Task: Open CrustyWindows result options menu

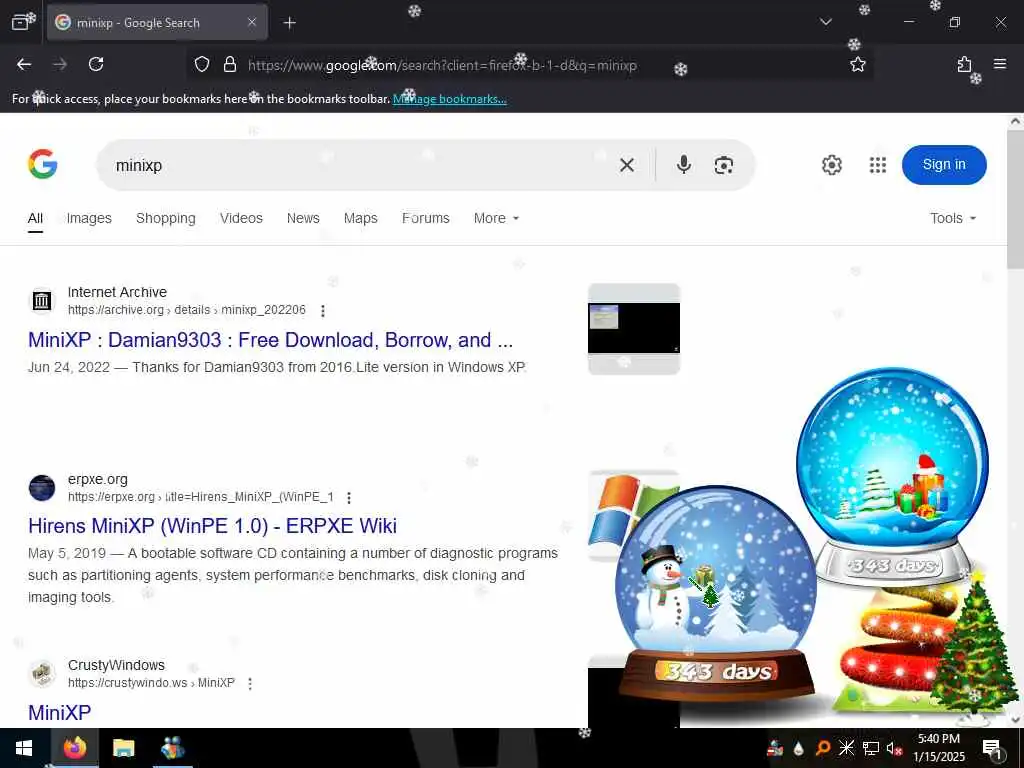Action: point(249,684)
